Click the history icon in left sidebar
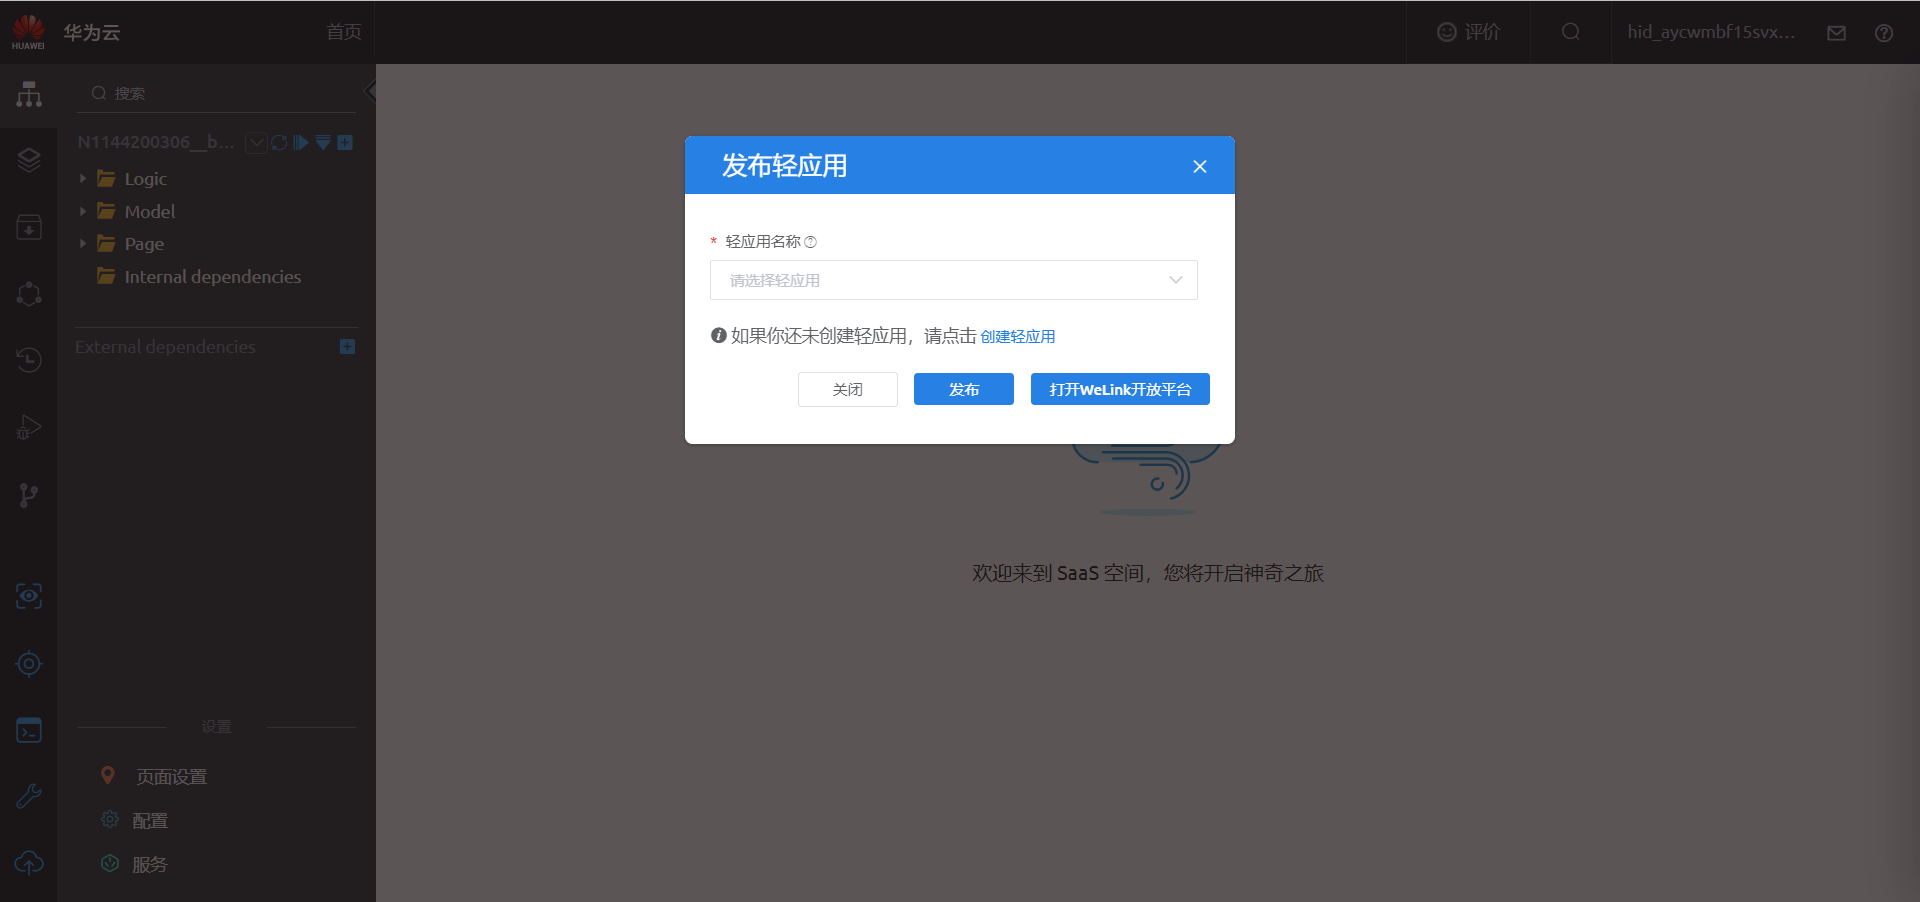The width and height of the screenshot is (1920, 902). (29, 360)
